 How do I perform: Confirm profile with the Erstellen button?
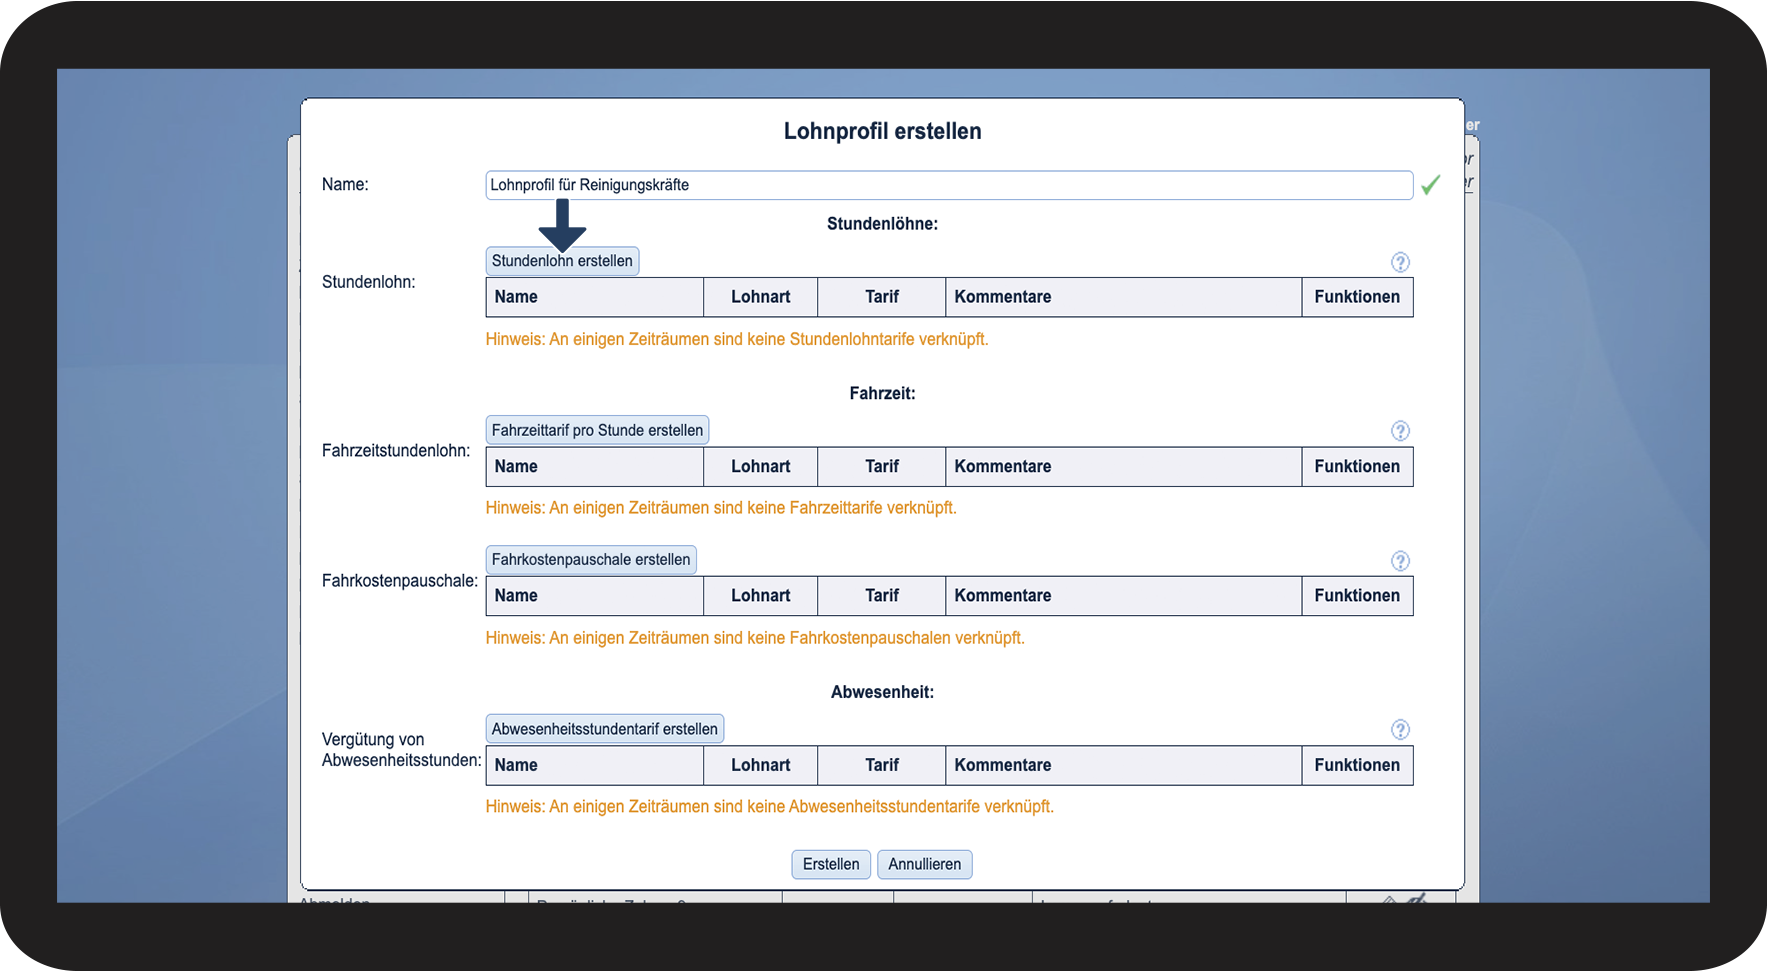coord(831,864)
